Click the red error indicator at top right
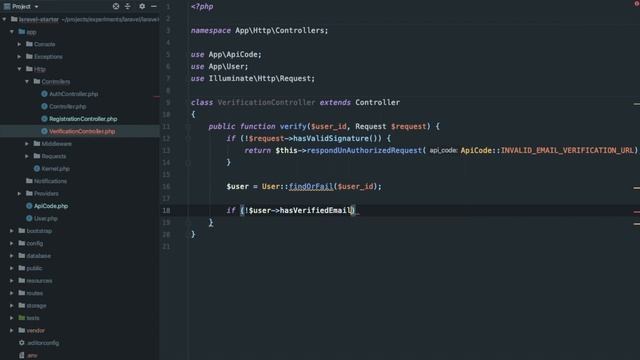 tap(637, 3)
